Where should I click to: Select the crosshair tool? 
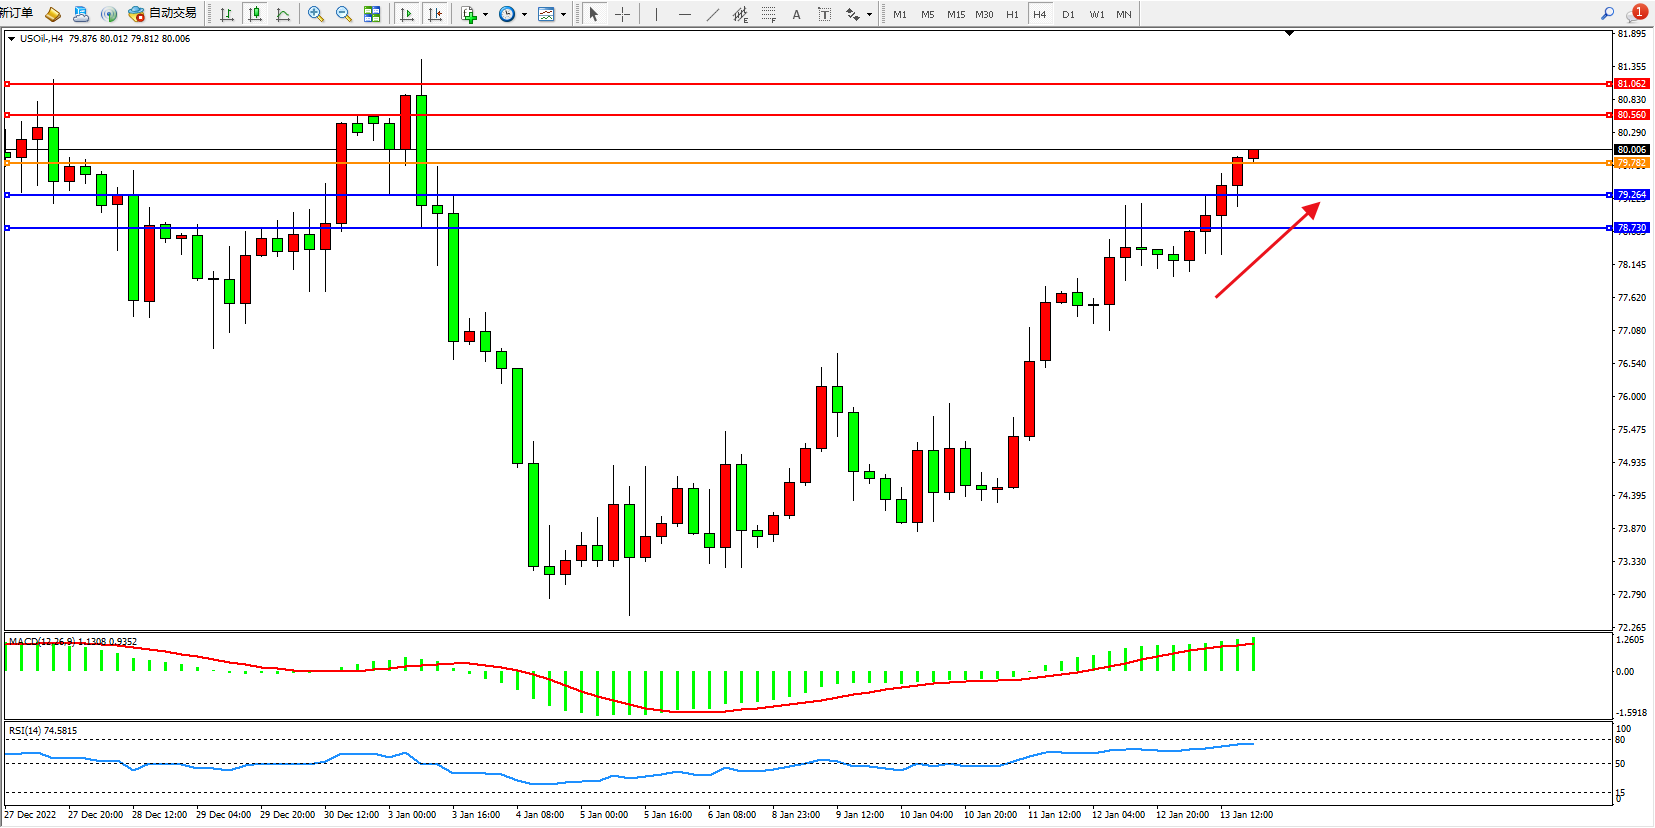[622, 14]
